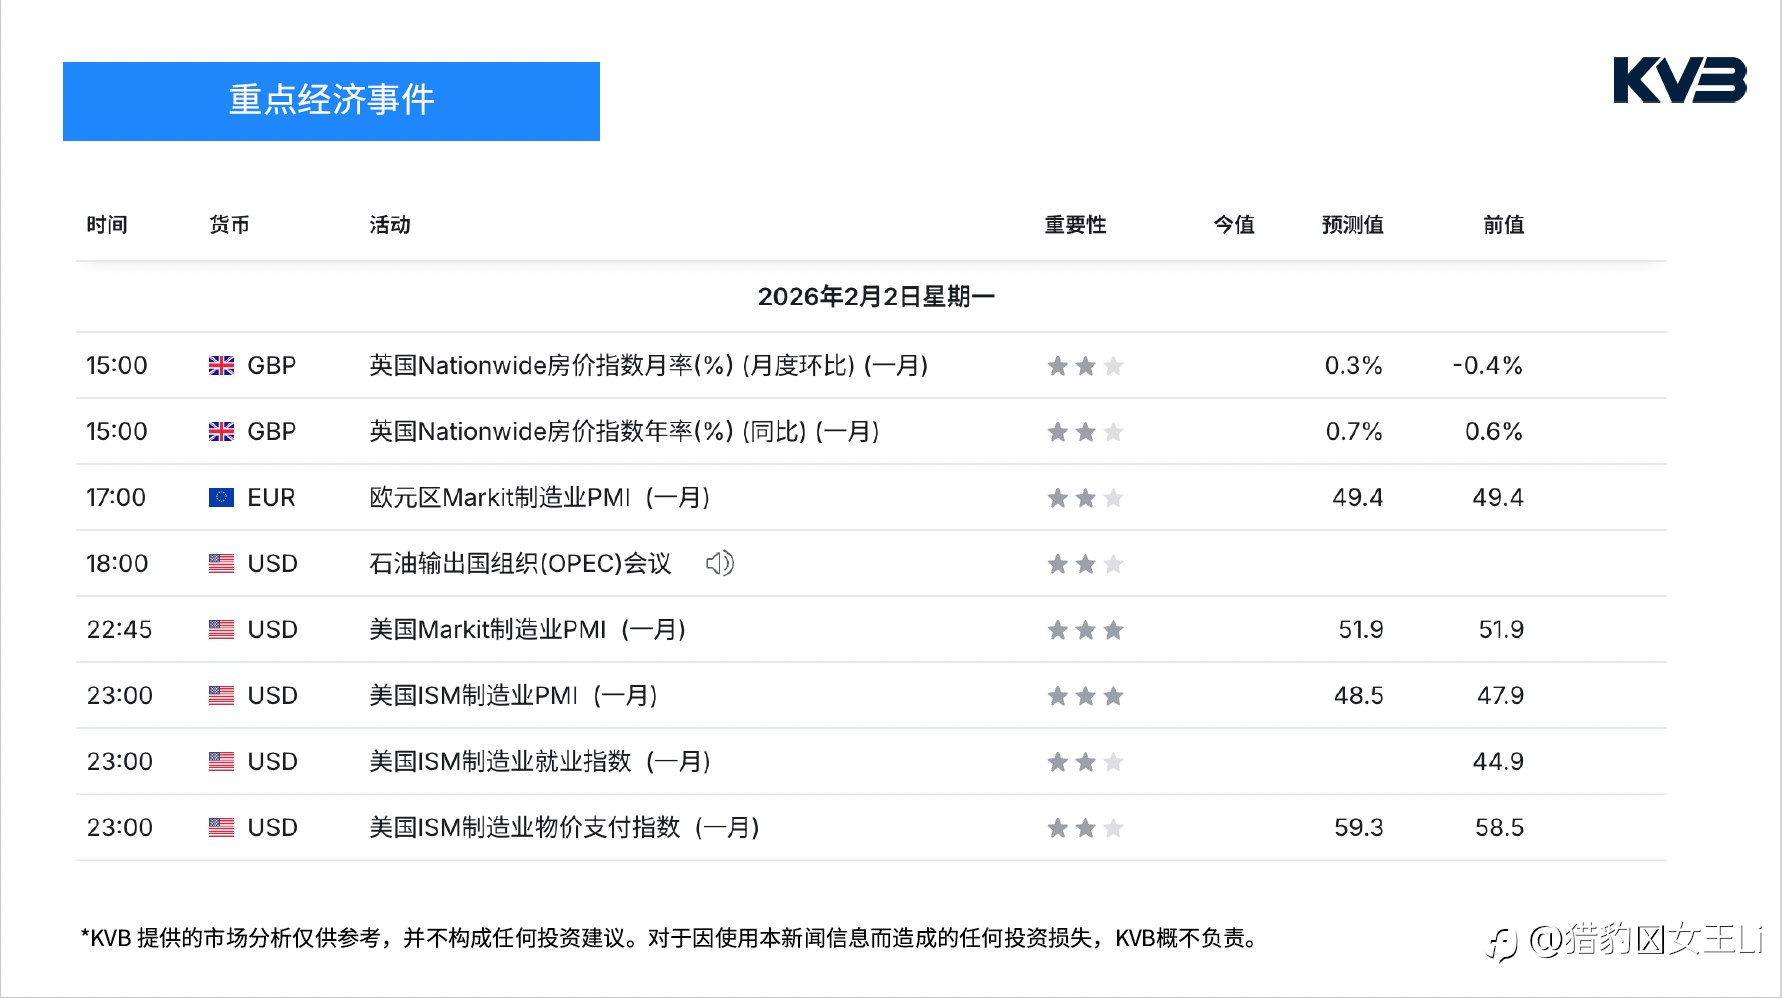Screen dimensions: 1782x998
Task: Open 石油输出国组织(OPEC)会议 event
Action: tap(520, 564)
